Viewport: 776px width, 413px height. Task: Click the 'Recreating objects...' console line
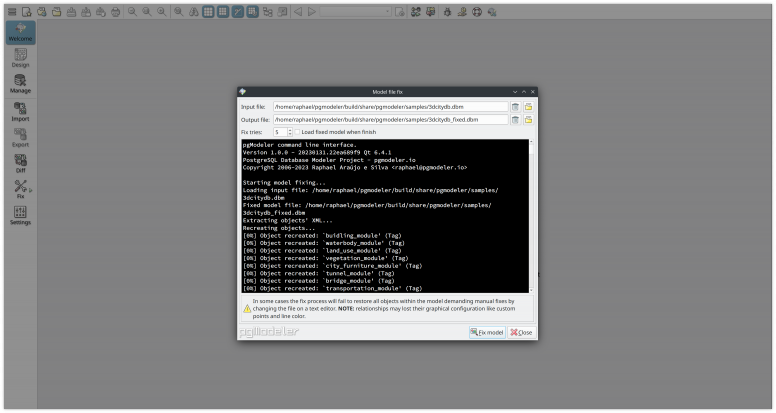click(x=279, y=228)
